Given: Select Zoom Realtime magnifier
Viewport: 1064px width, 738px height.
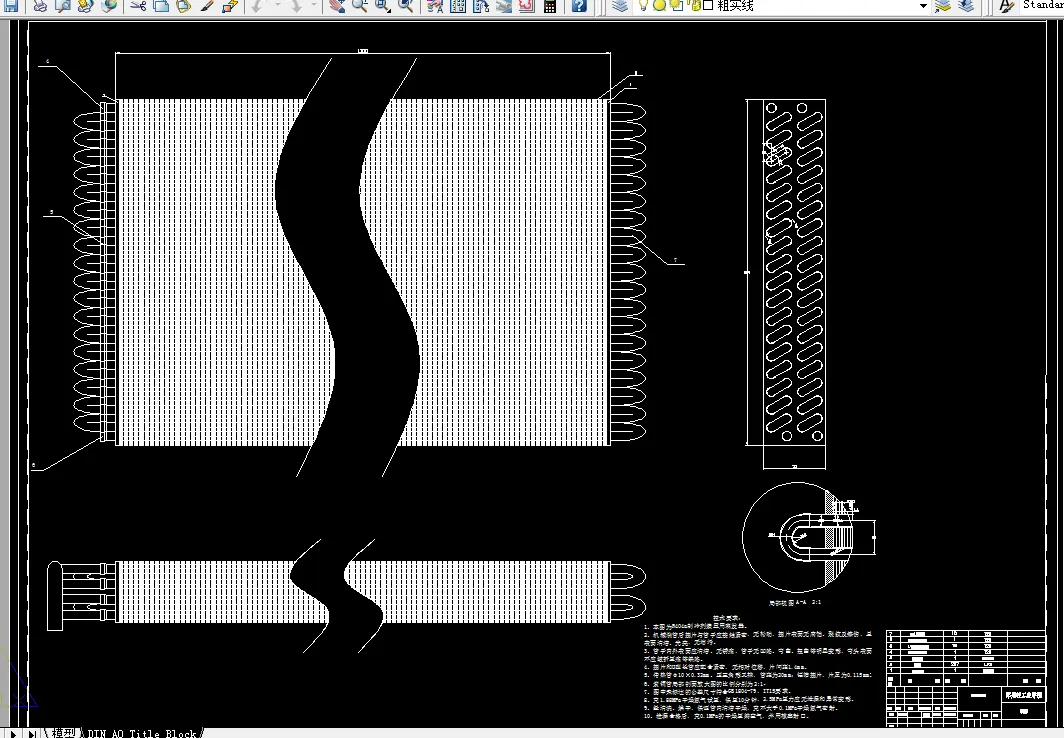Looking at the screenshot, I should pos(360,5).
